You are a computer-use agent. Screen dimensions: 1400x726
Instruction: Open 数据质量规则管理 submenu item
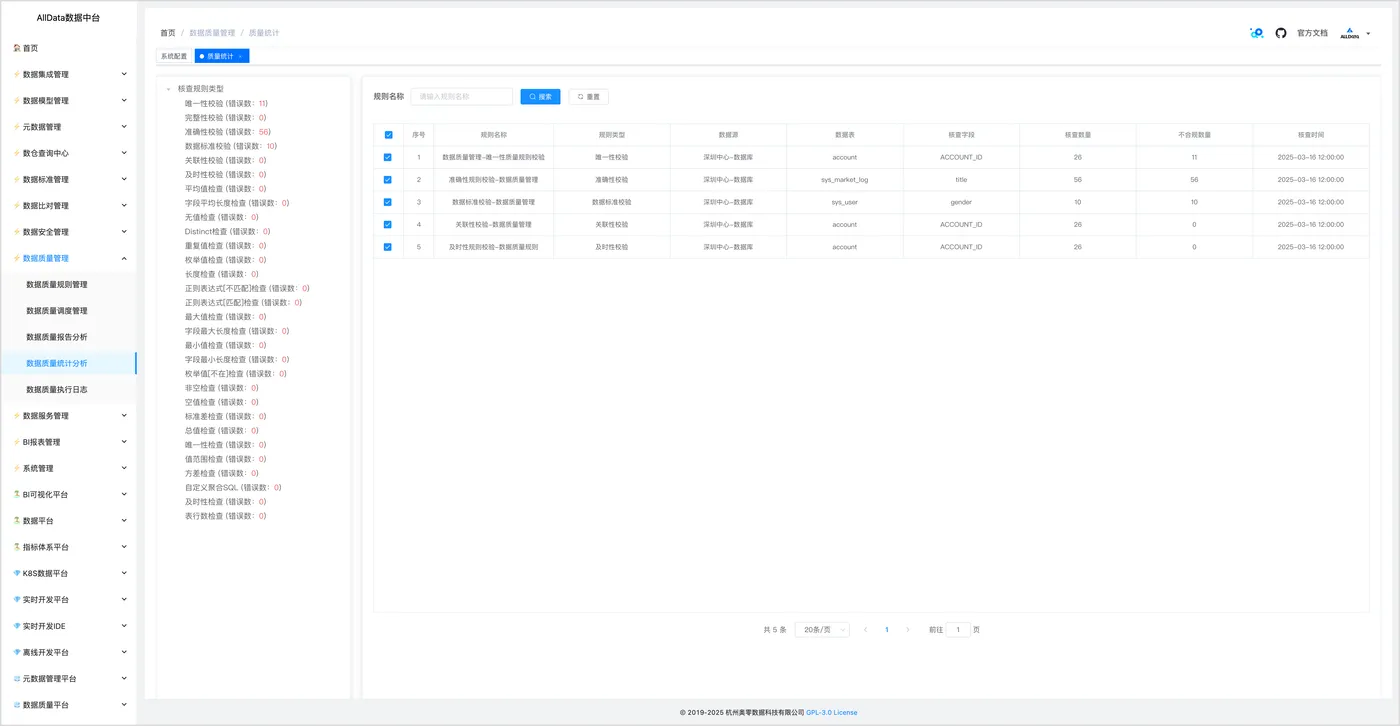[57, 285]
